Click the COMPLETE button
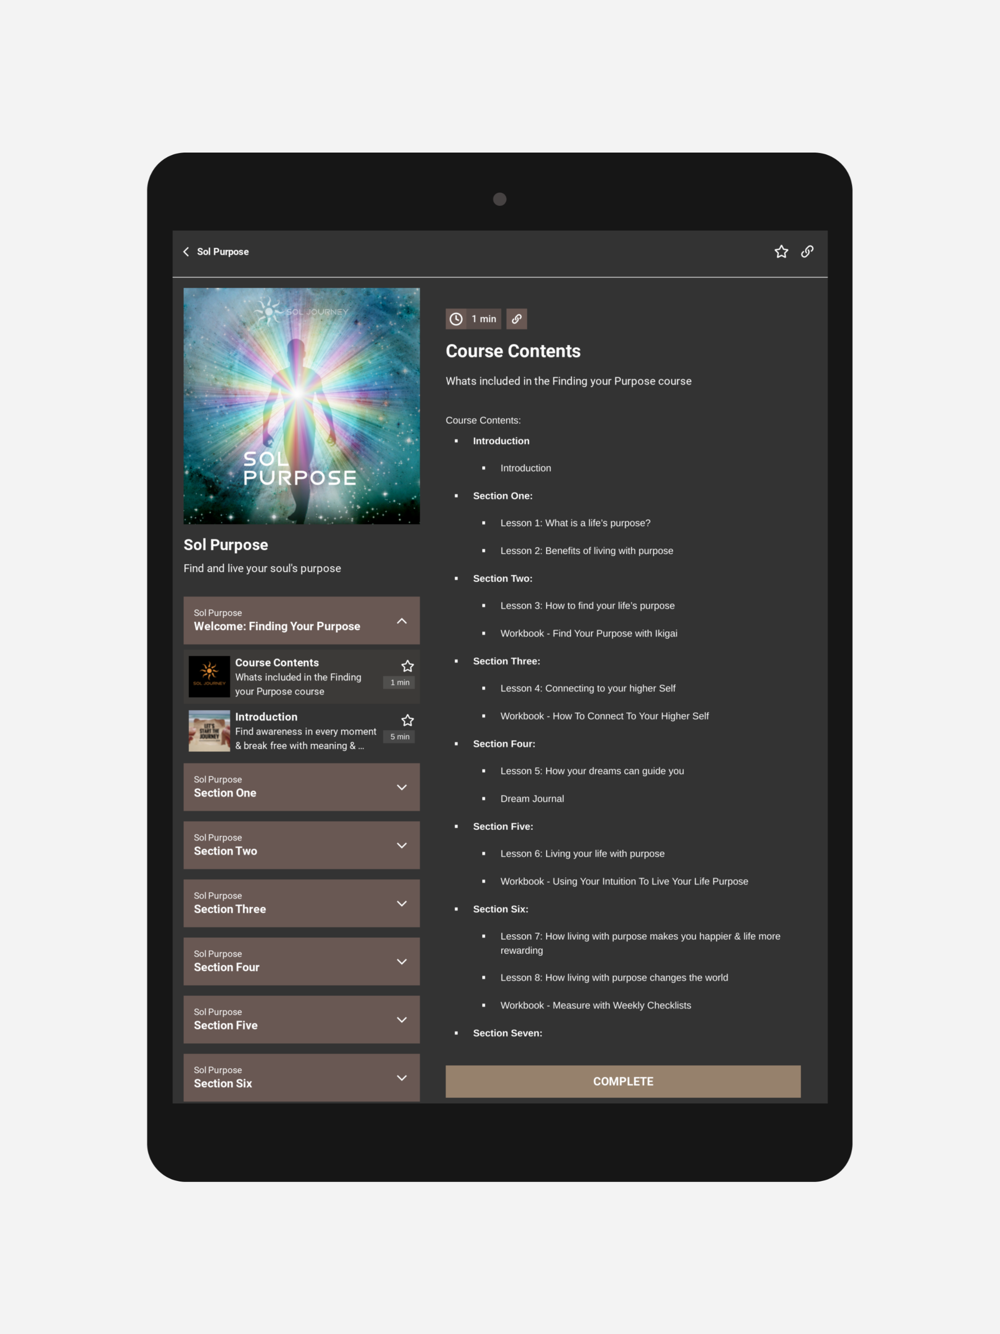 pyautogui.click(x=623, y=1081)
